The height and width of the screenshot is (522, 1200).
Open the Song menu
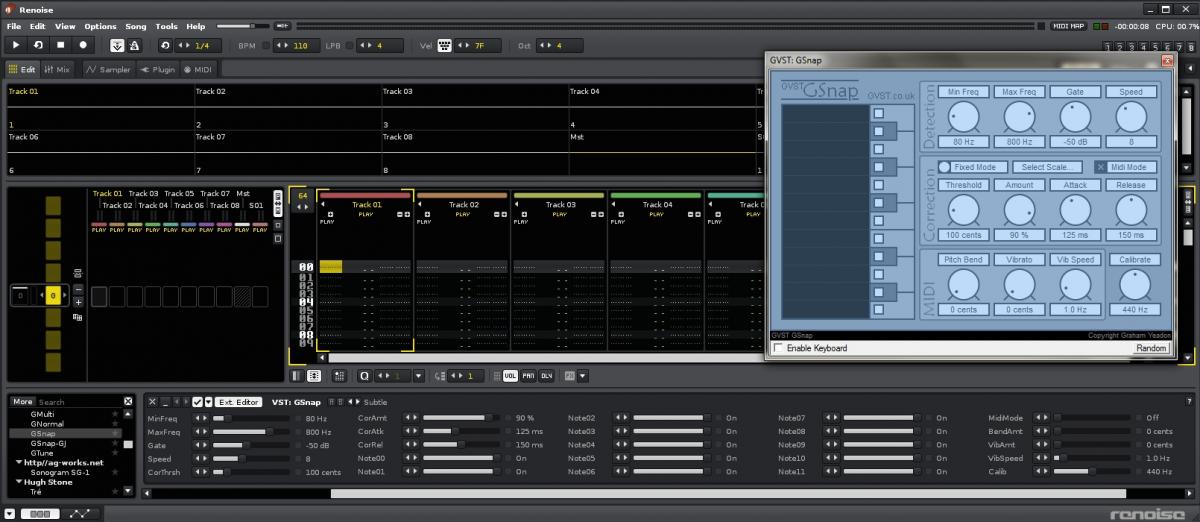pyautogui.click(x=135, y=26)
